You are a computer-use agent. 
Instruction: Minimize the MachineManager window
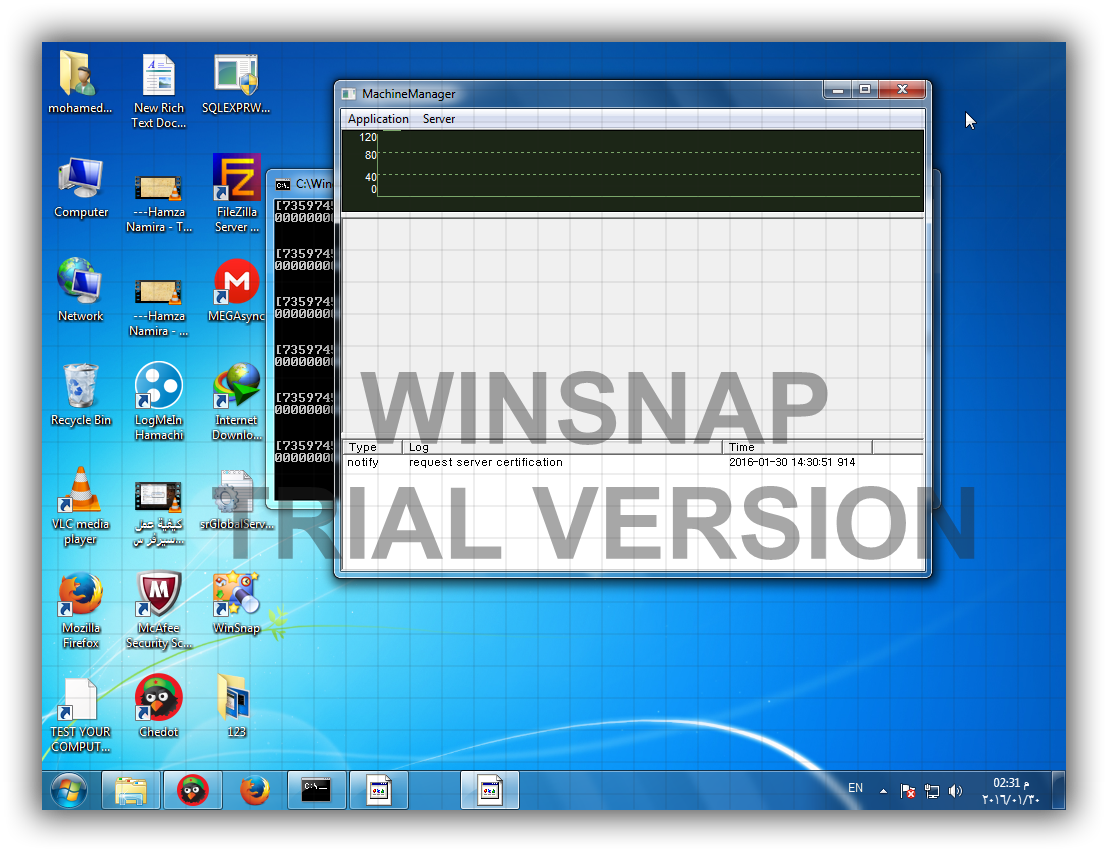click(837, 90)
